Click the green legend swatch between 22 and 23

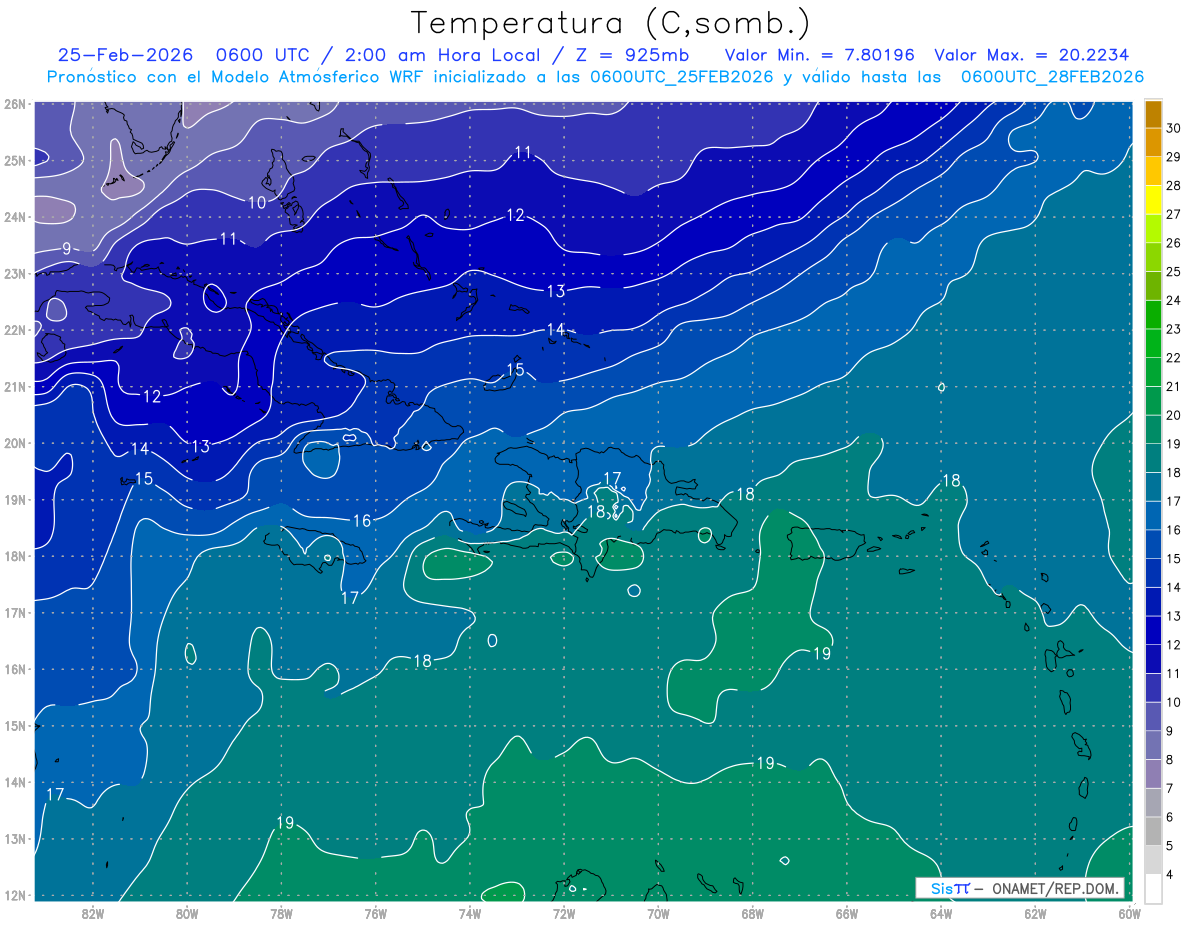tap(1153, 343)
